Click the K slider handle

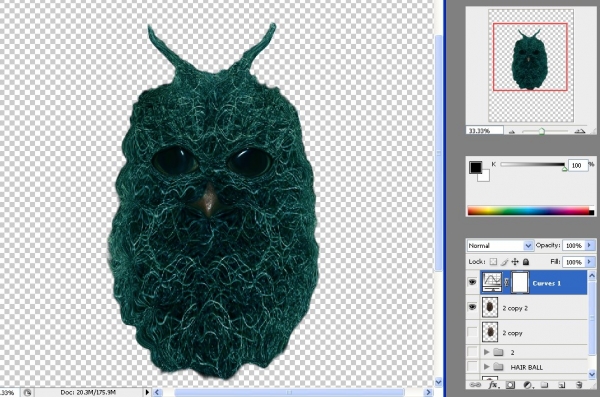564,168
